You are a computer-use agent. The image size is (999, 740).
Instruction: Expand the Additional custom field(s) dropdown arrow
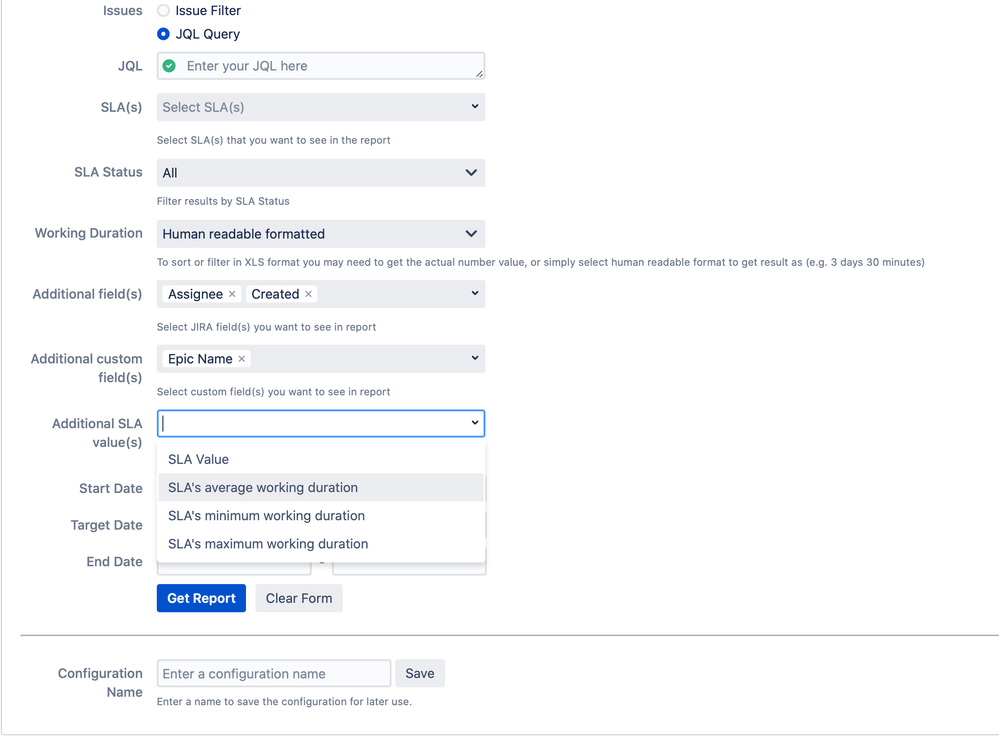point(475,358)
